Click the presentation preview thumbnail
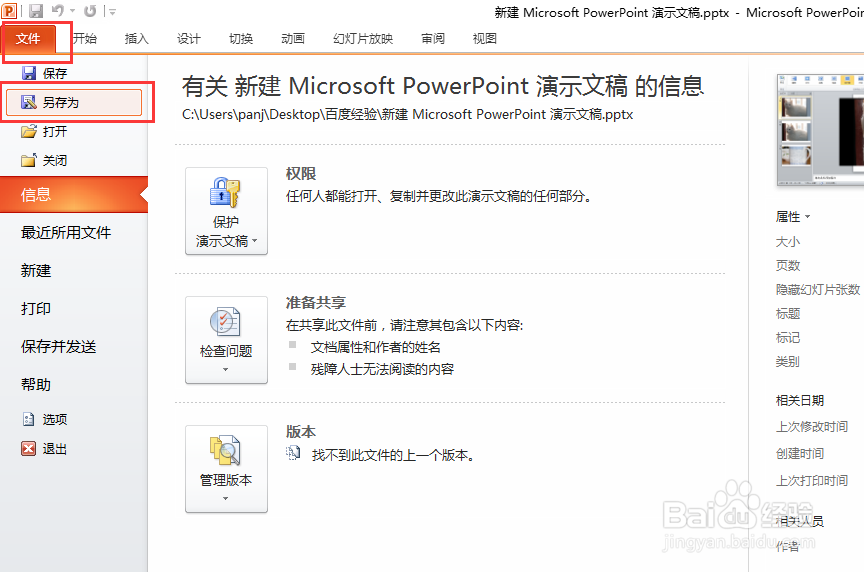The width and height of the screenshot is (864, 572). pyautogui.click(x=820, y=129)
